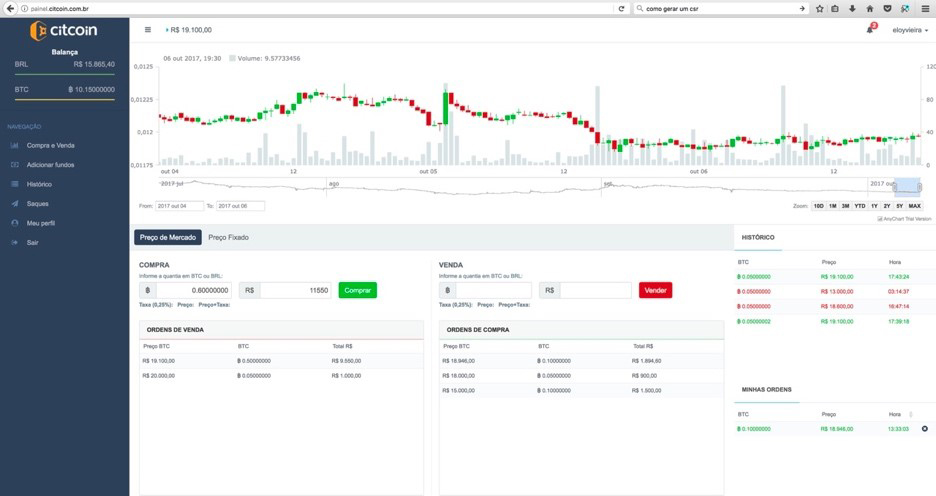Click the right handle of the chart range scroller
Screen dimensions: 936x496
(x=919, y=187)
